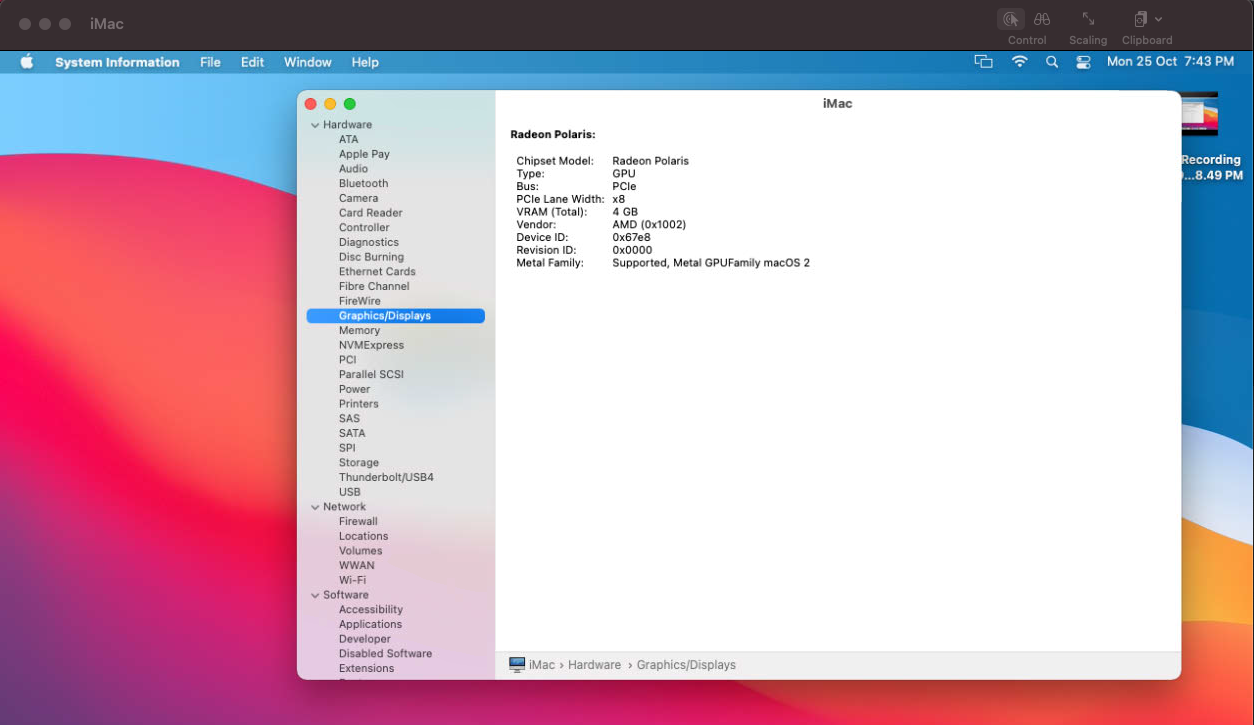This screenshot has width=1254, height=725.
Task: Click the Wi-Fi status icon
Action: point(1019,62)
